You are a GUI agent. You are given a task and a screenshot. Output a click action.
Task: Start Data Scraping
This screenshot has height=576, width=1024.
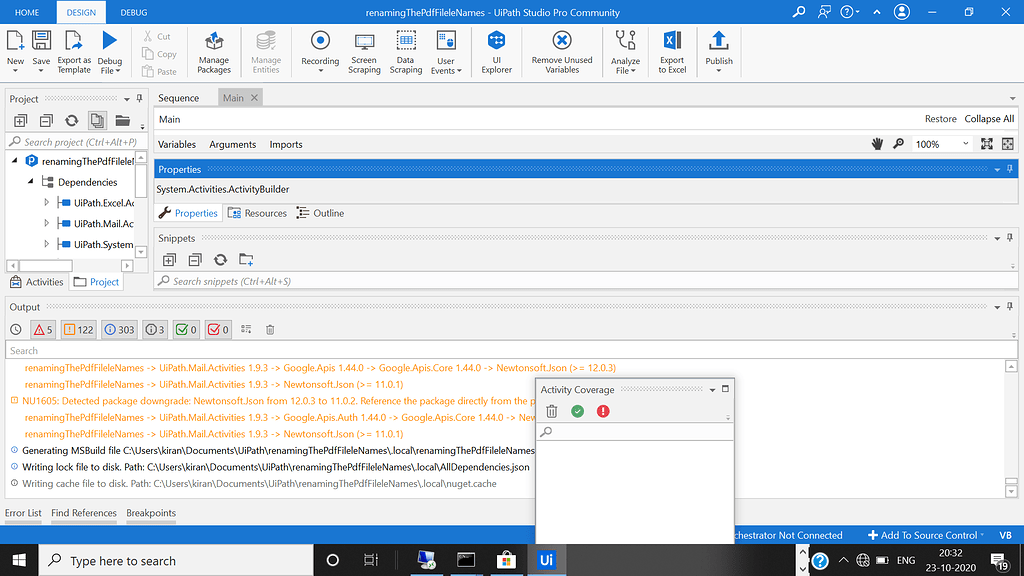coord(405,50)
